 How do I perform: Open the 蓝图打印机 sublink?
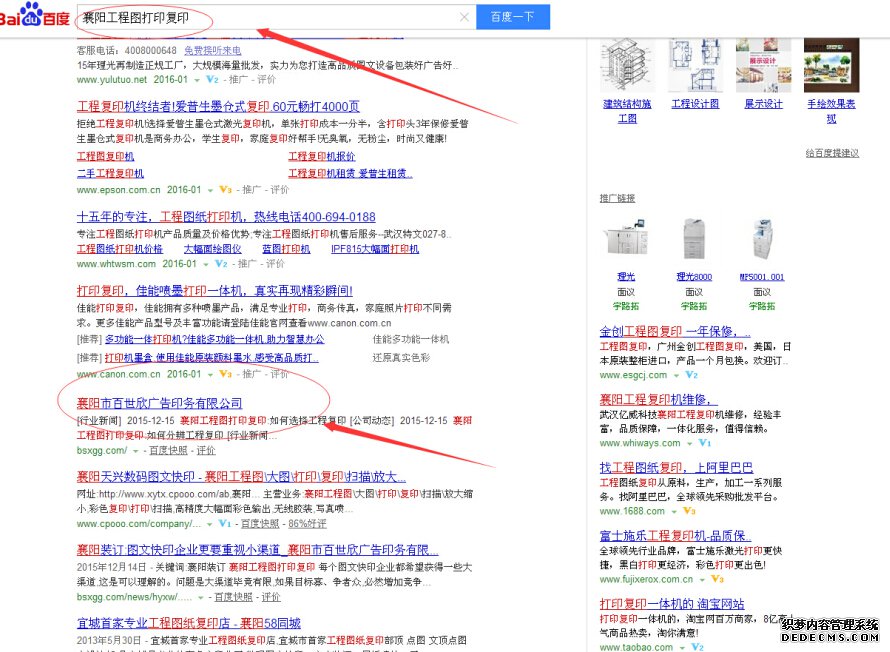click(x=286, y=249)
